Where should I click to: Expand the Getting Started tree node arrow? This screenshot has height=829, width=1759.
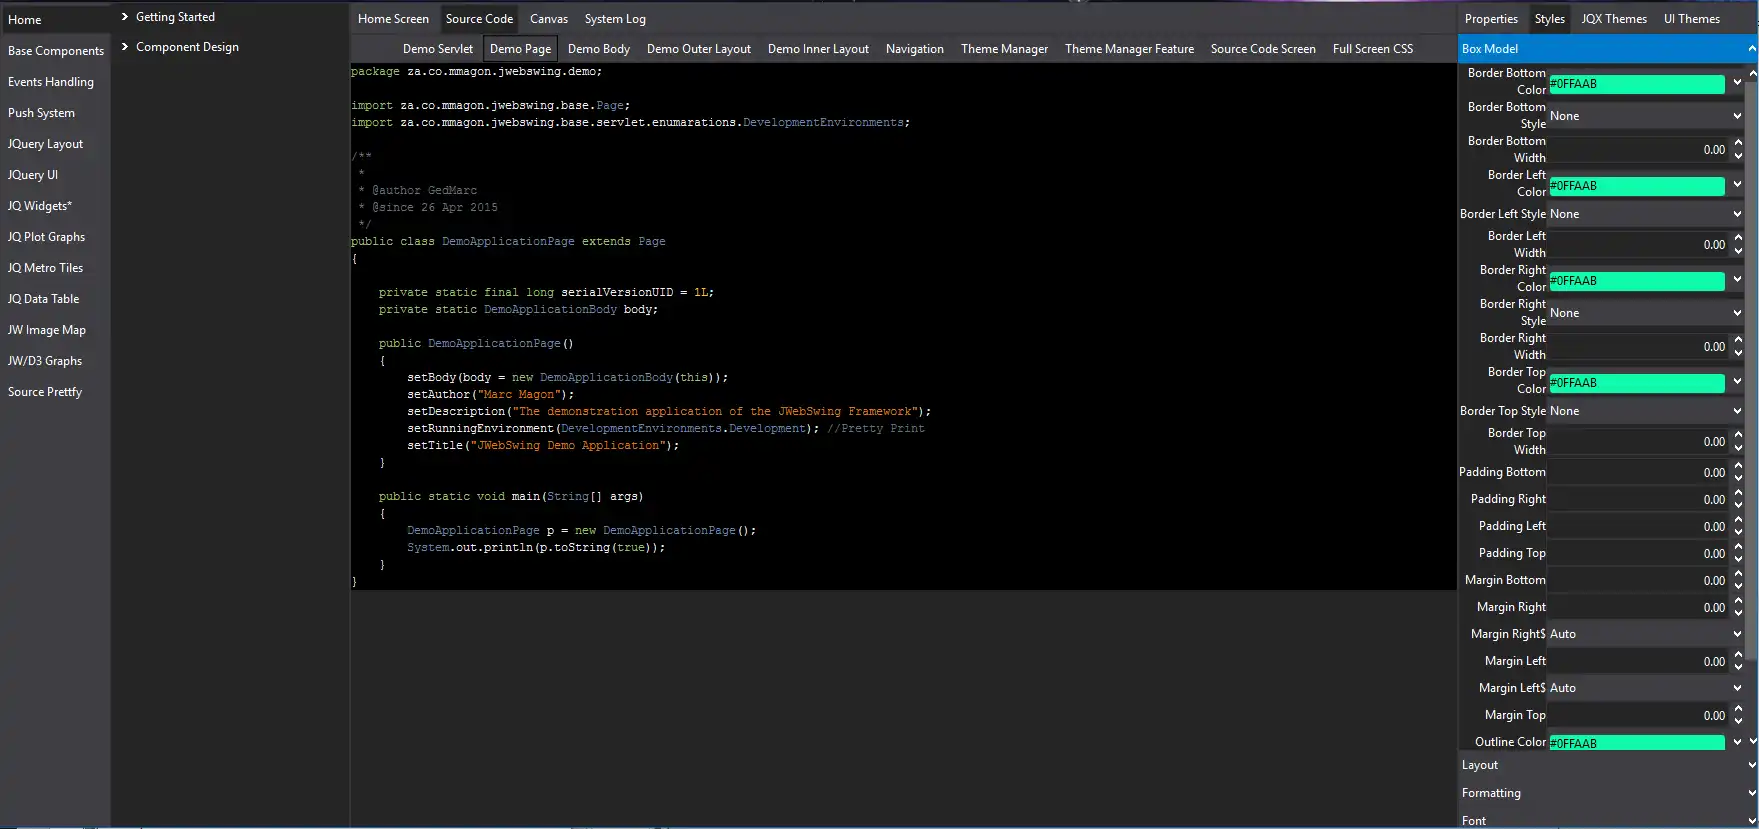tap(125, 17)
